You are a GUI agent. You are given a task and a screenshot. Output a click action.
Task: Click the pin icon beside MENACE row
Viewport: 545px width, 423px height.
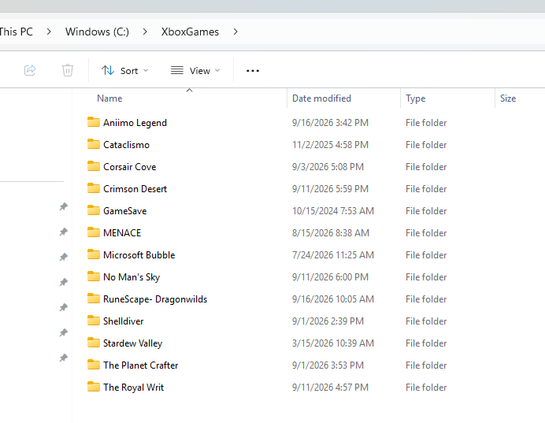click(x=63, y=232)
